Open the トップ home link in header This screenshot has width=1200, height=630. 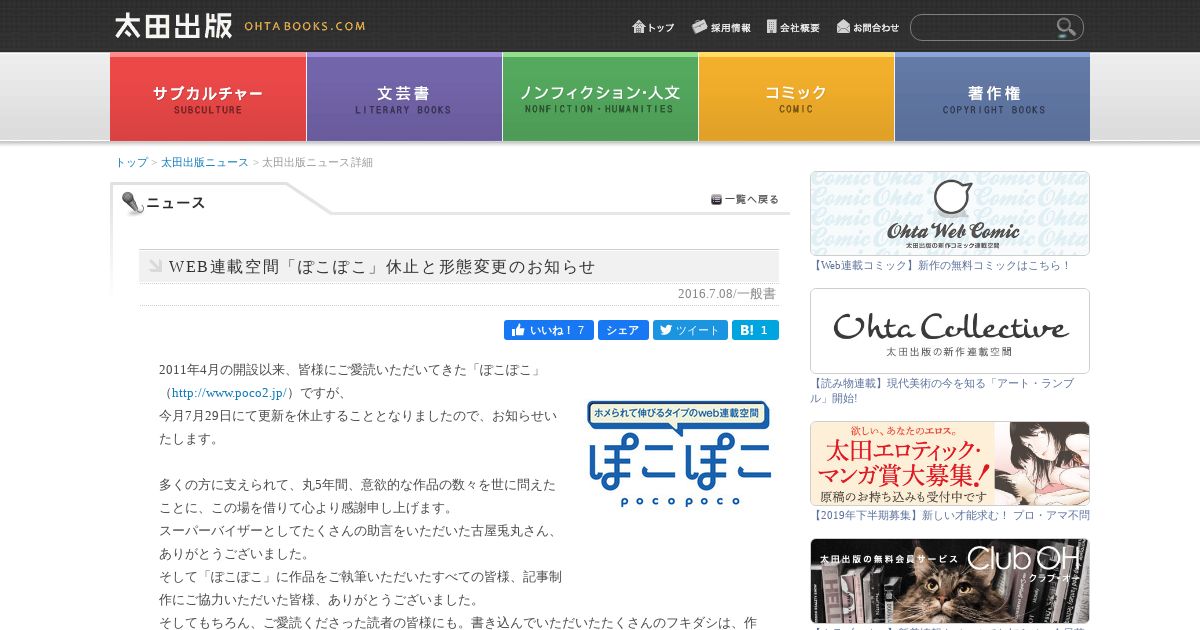click(653, 27)
